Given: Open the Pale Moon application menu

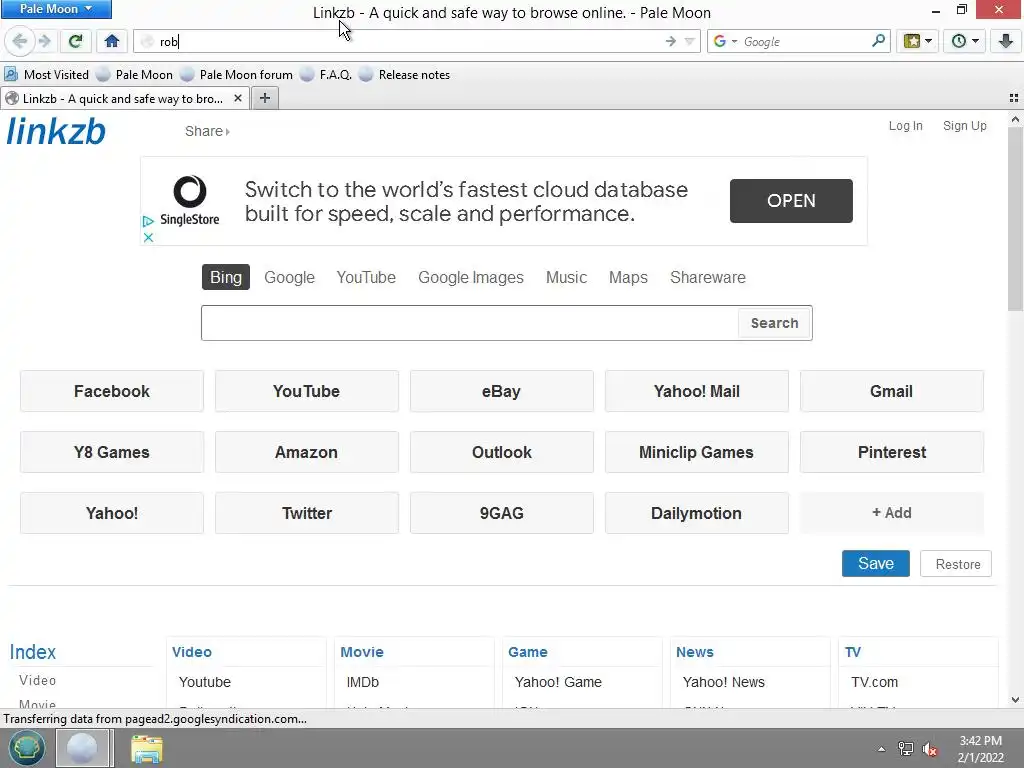Looking at the screenshot, I should point(56,9).
